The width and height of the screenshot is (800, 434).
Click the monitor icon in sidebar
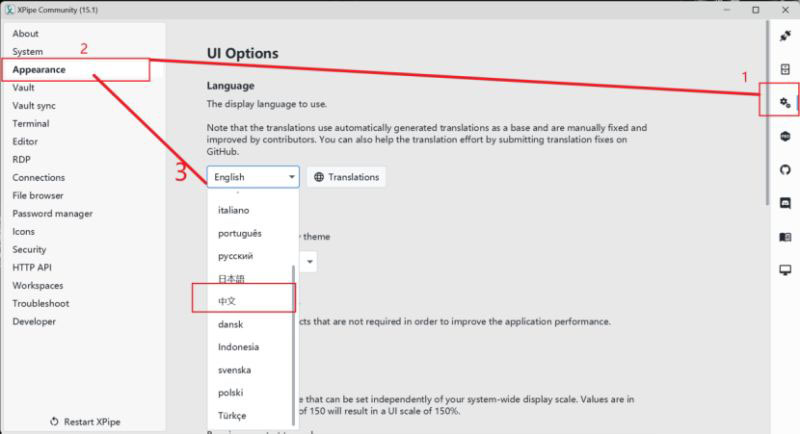(785, 270)
